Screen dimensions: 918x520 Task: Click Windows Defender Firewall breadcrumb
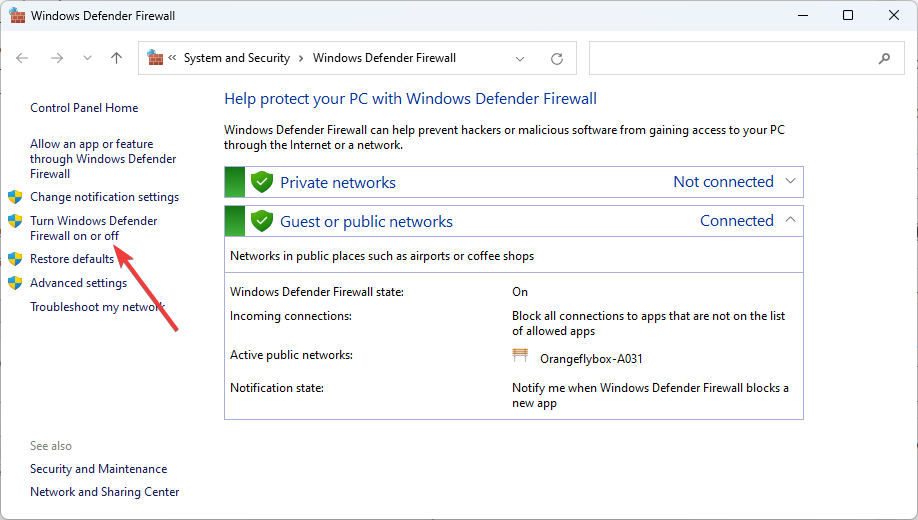click(384, 58)
